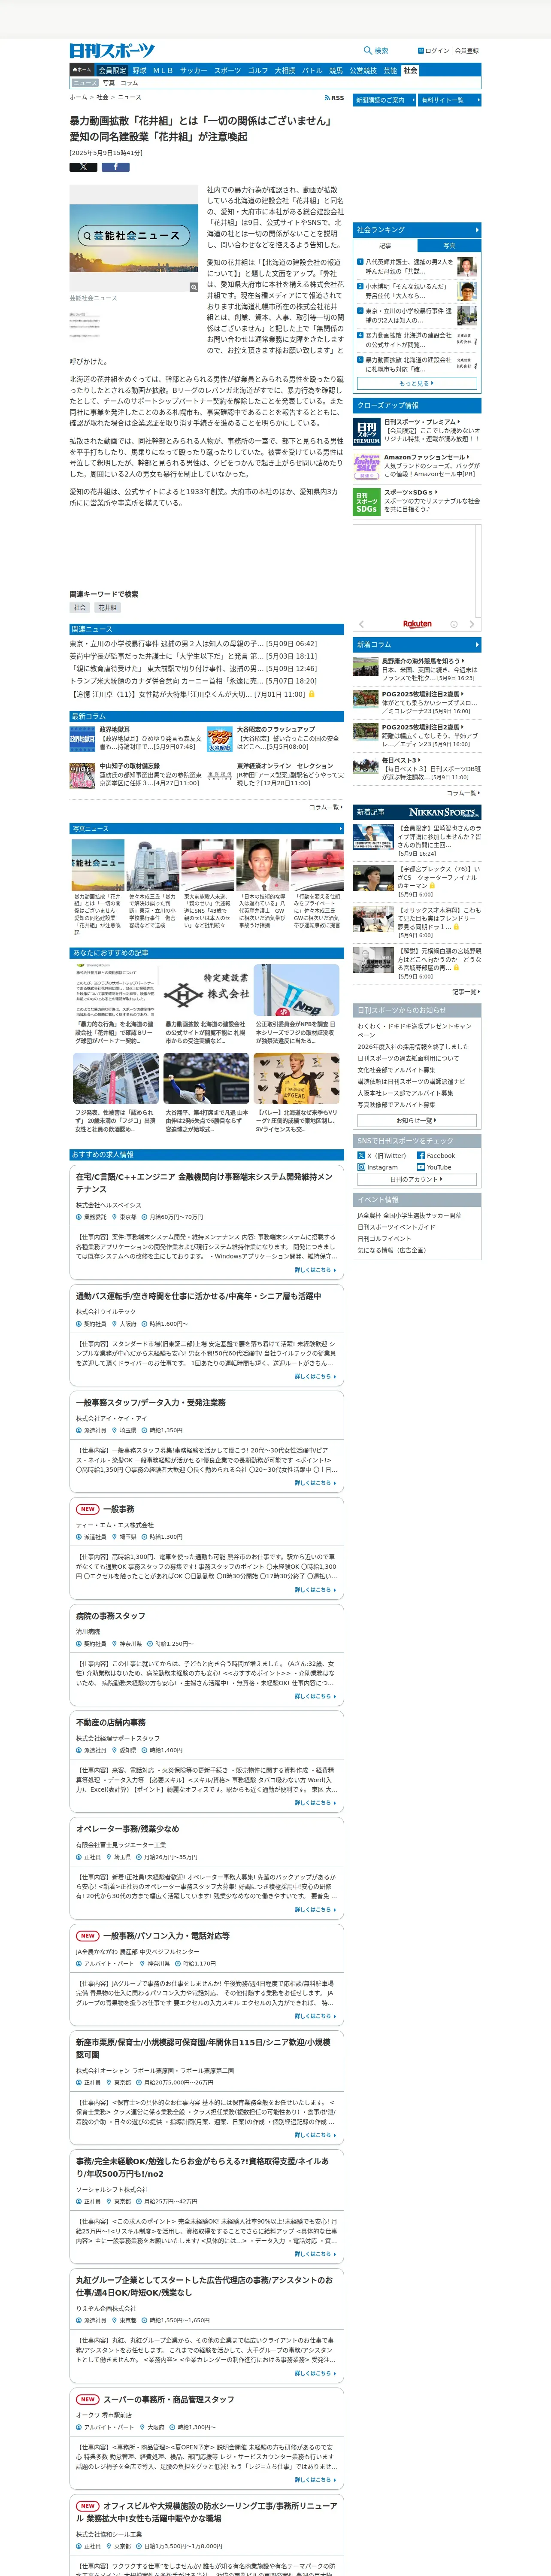Open 美郡庸の海外競馬を知ろう column
The width and height of the screenshot is (551, 2576).
[x=421, y=661]
